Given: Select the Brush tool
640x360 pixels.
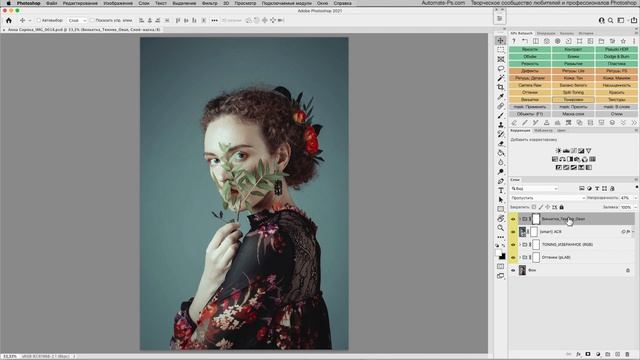Looking at the screenshot, I should point(501,116).
